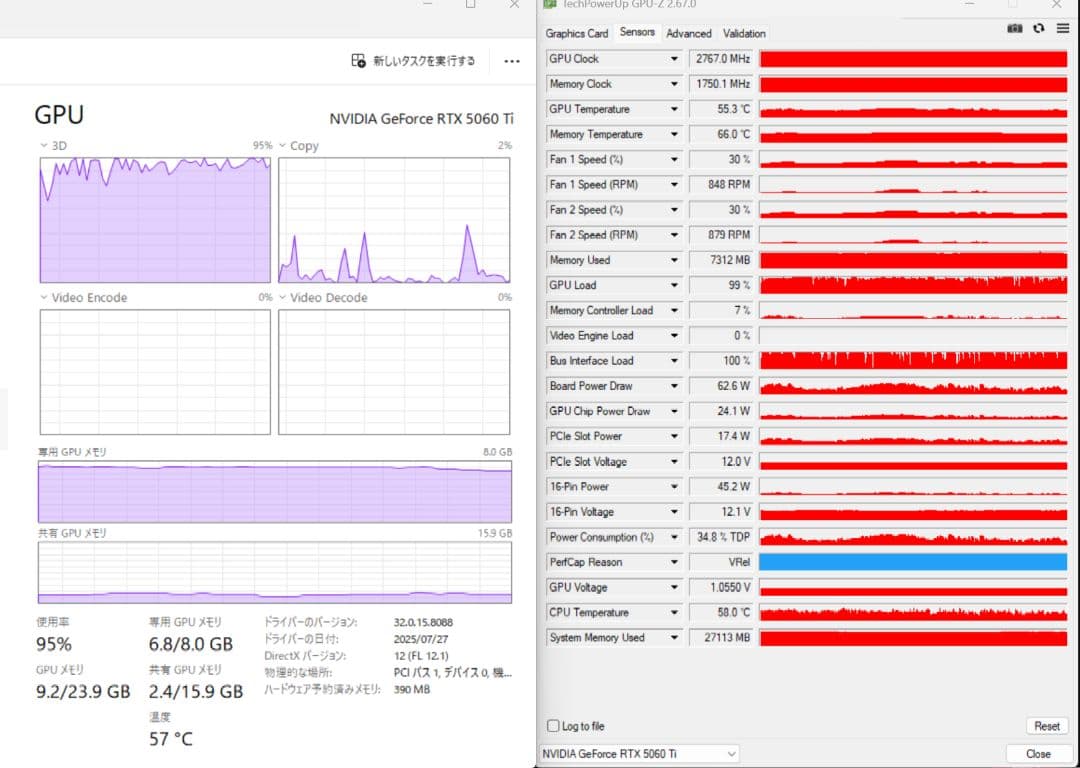Switch to the Graphics Card tab
The image size is (1080, 768).
tap(577, 33)
